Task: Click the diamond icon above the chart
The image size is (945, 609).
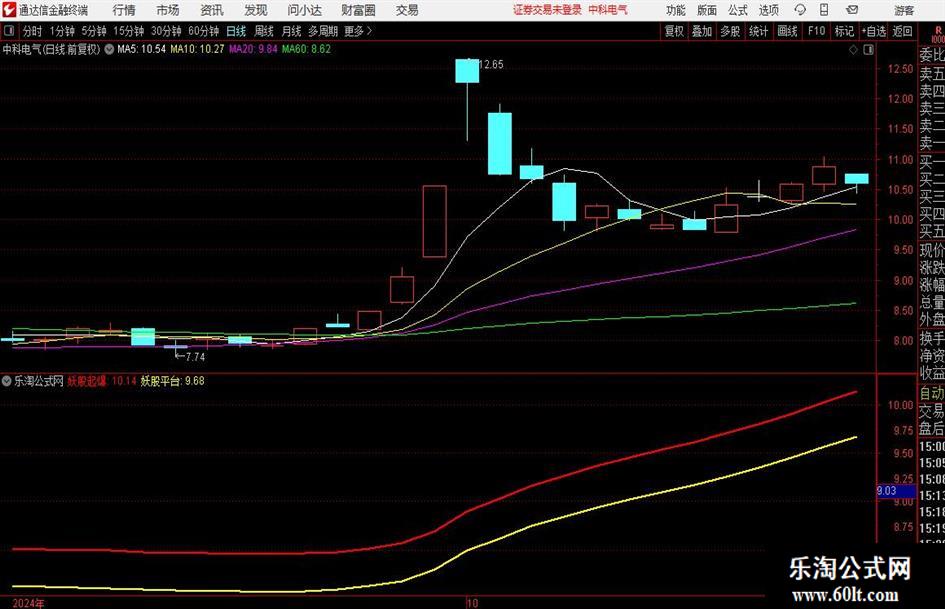Action: point(853,50)
